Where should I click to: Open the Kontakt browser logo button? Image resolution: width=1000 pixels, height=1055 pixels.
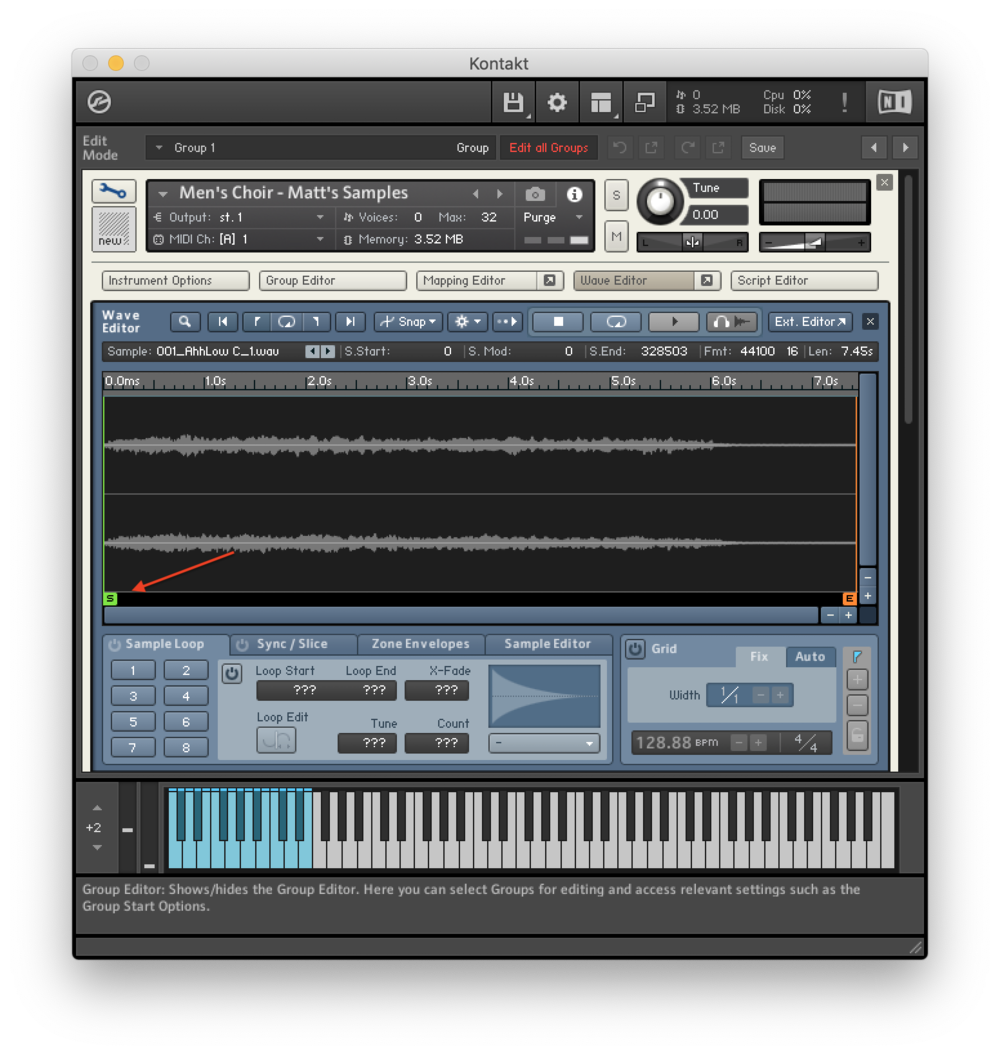pyautogui.click(x=100, y=102)
